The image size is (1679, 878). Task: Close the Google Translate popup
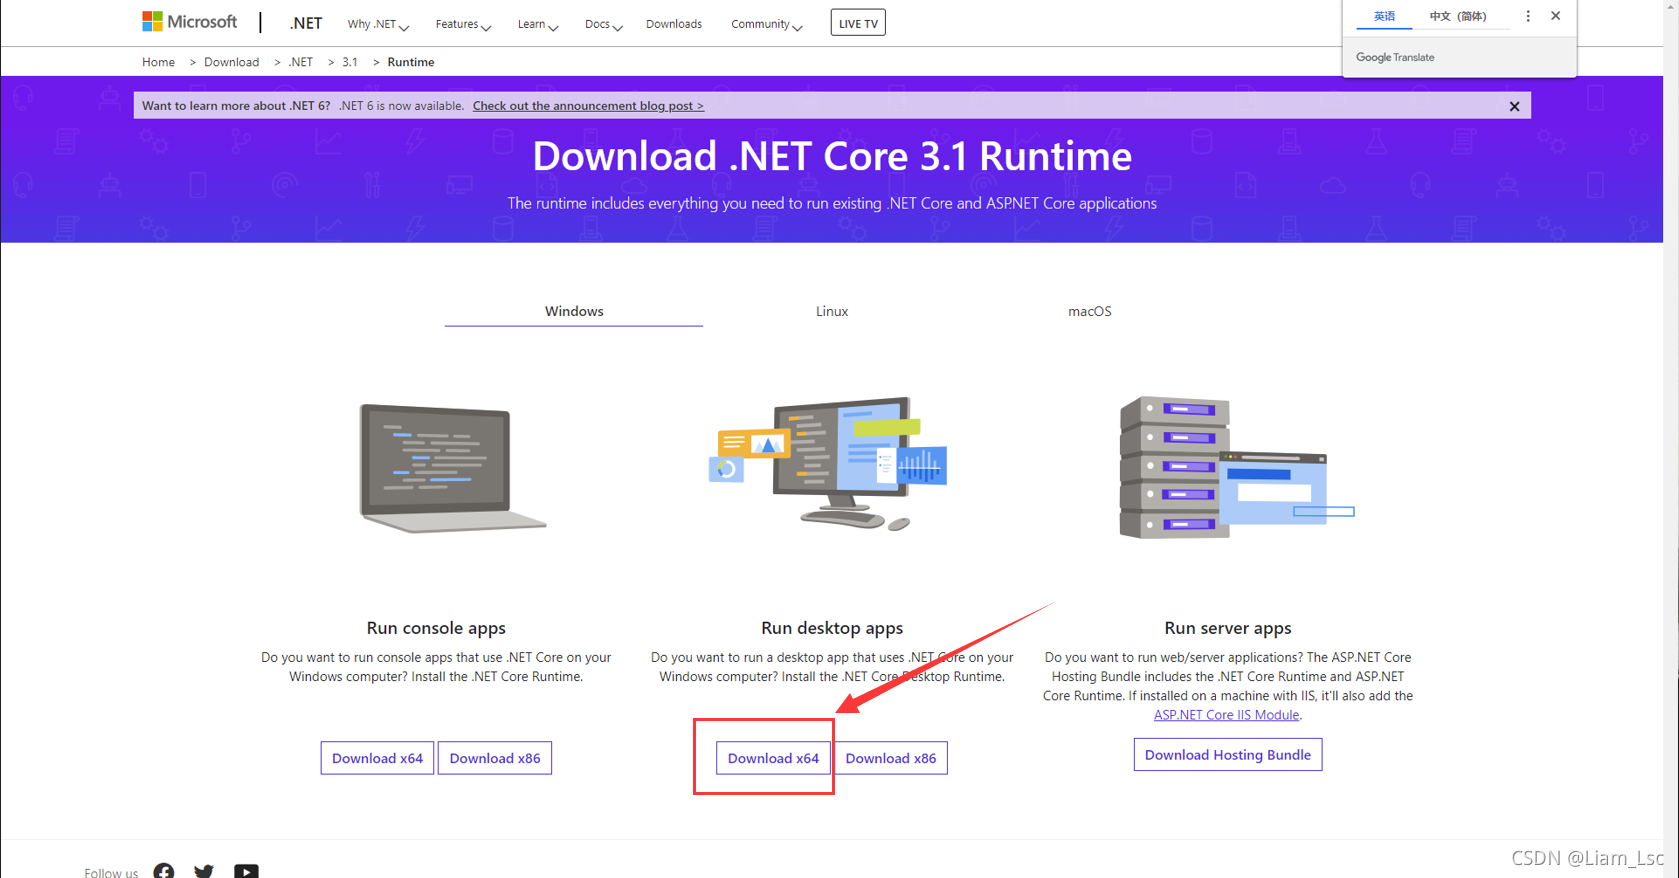(x=1555, y=16)
